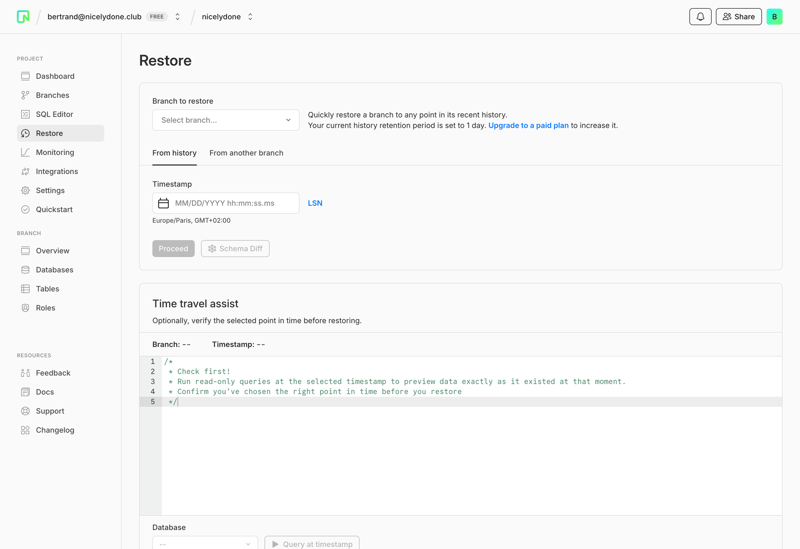Click the LSN link
This screenshot has width=800, height=549.
(x=315, y=203)
